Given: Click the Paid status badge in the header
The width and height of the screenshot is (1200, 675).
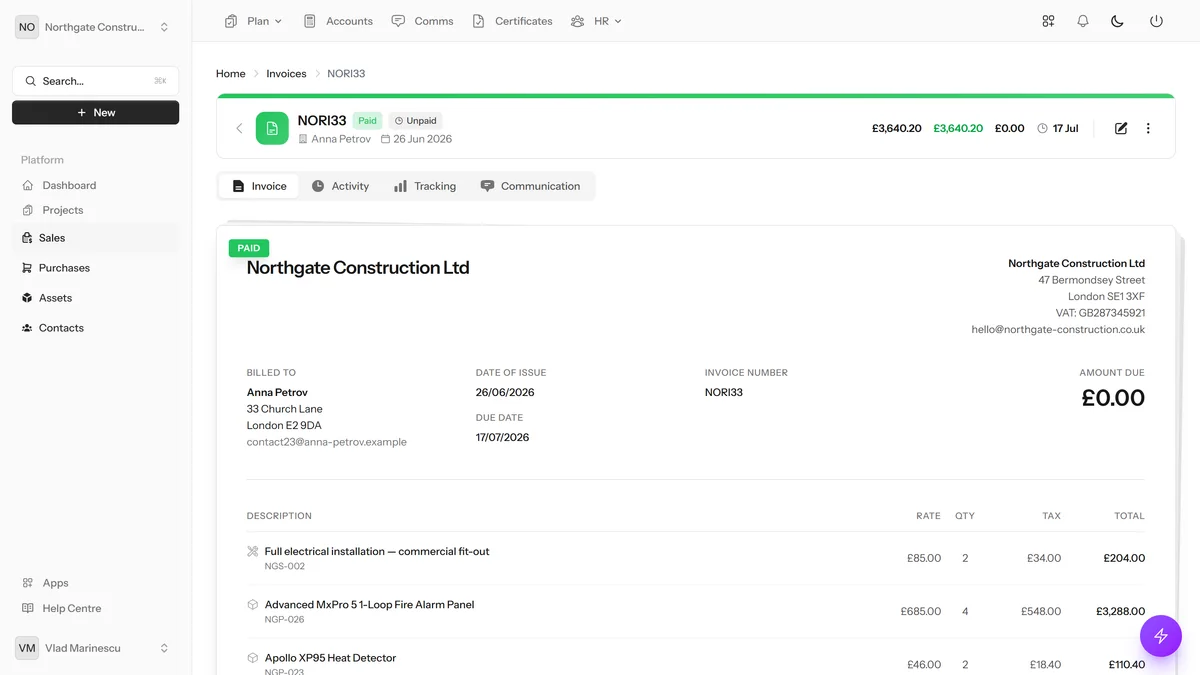Looking at the screenshot, I should 367,121.
